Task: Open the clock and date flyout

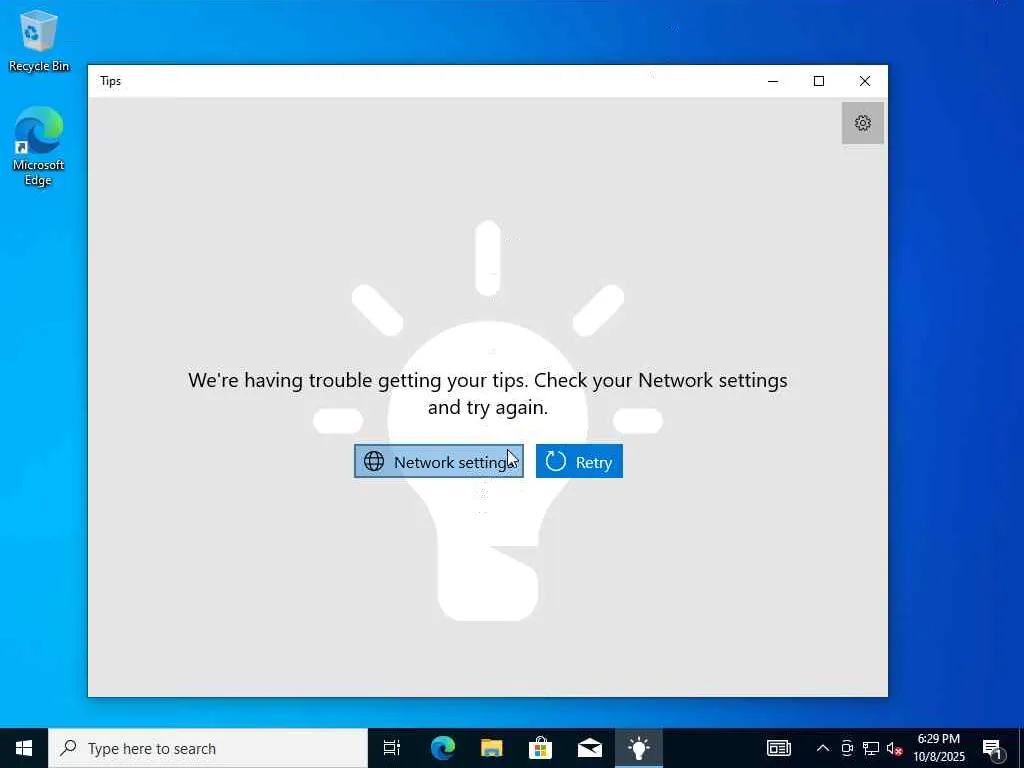Action: pyautogui.click(x=938, y=748)
